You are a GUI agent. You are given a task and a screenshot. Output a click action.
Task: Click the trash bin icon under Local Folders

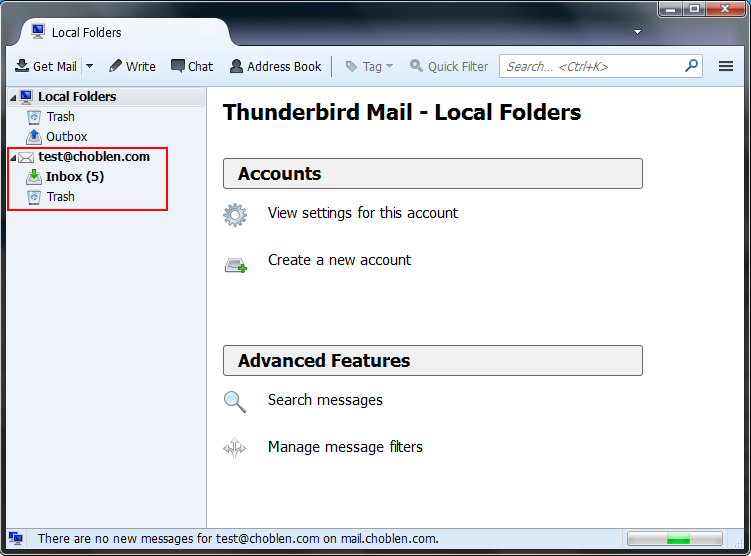point(34,117)
